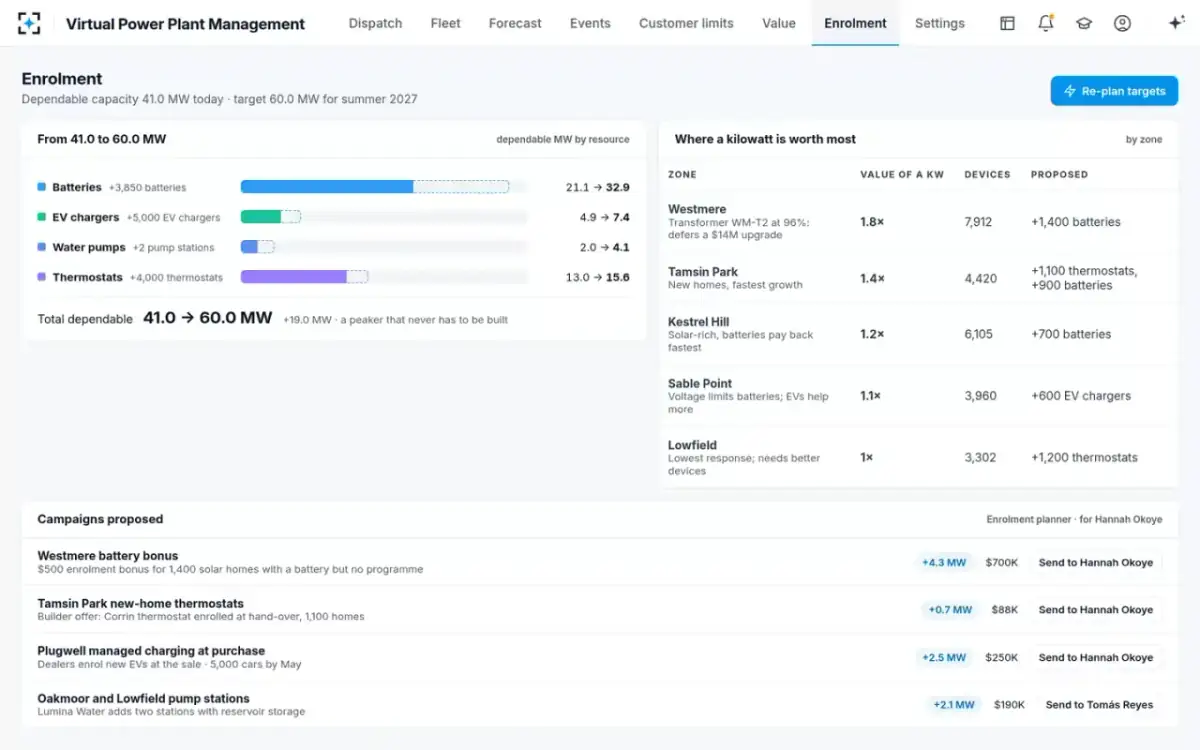Click the +2.1 MW badge
This screenshot has height=750, width=1200.
pos(954,705)
